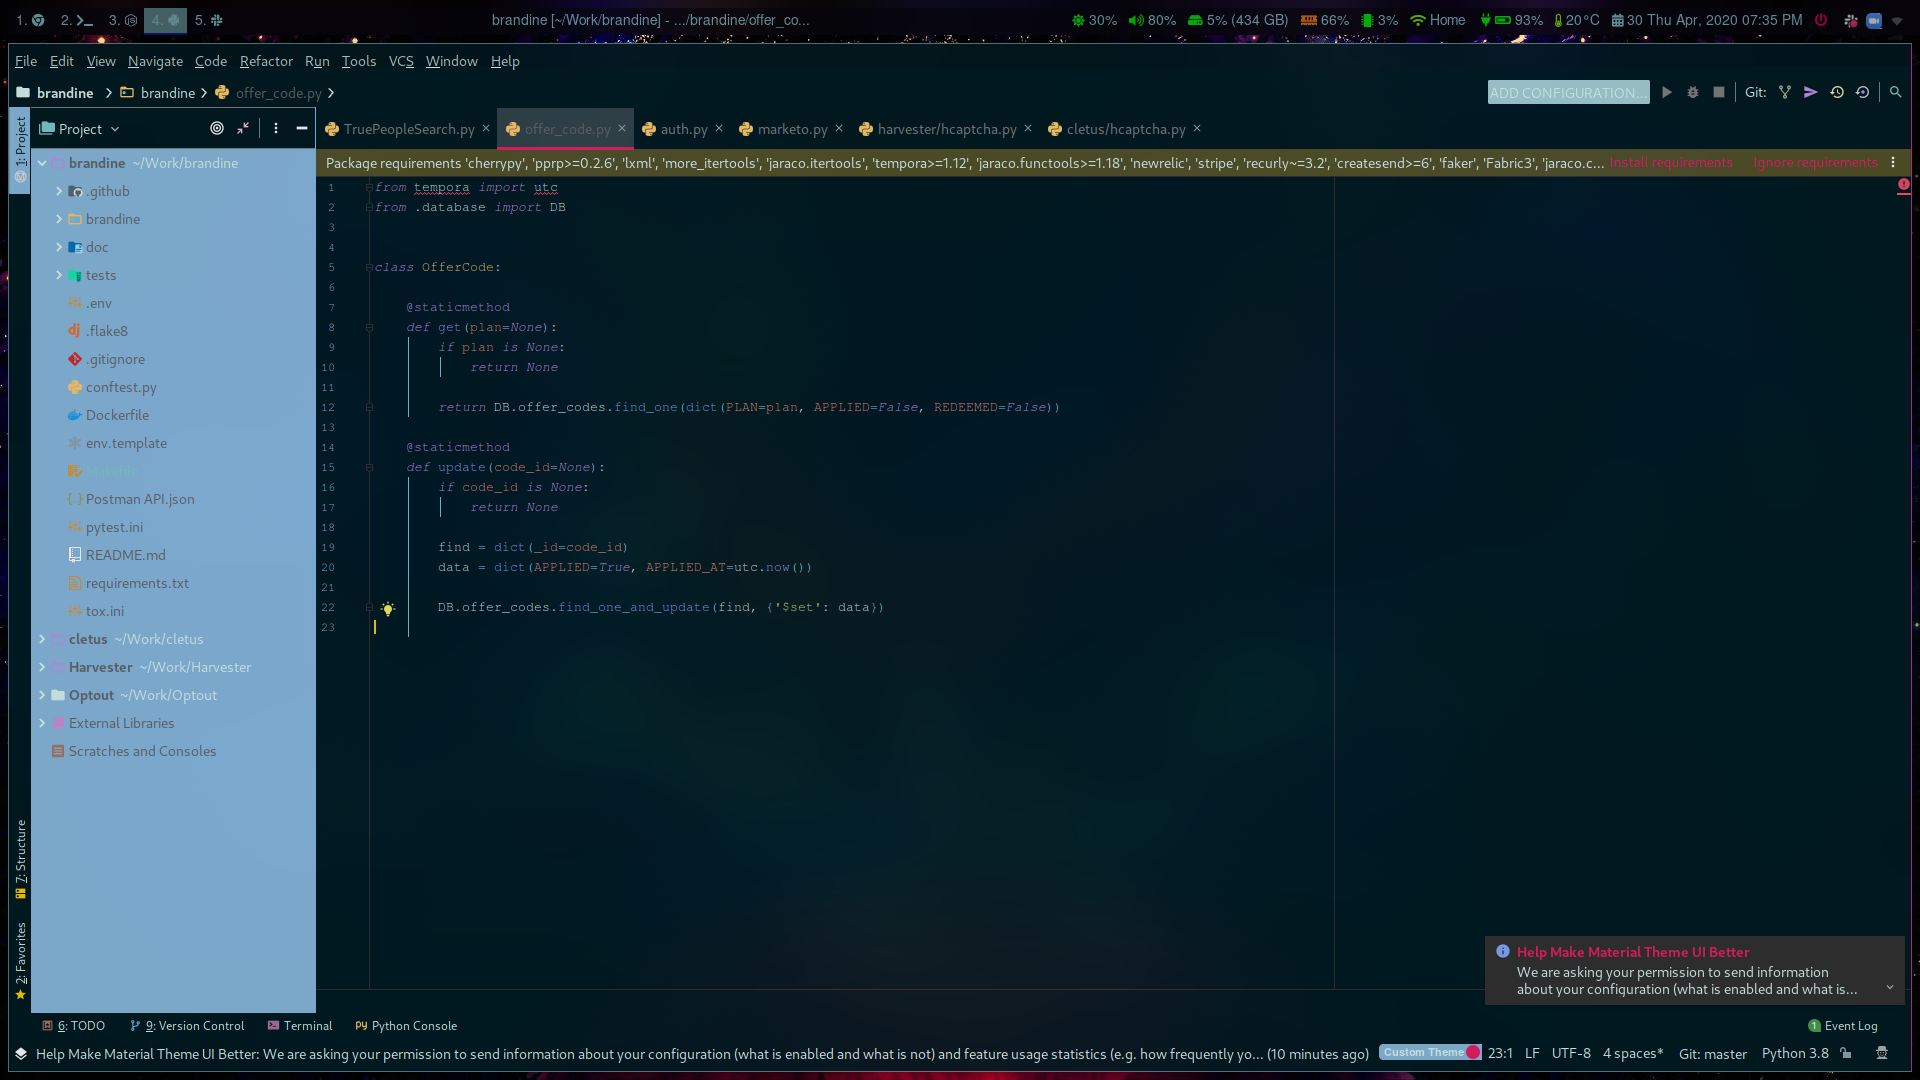Screen dimensions: 1920x1080
Task: Start debugging with the bug icon
Action: [1692, 92]
